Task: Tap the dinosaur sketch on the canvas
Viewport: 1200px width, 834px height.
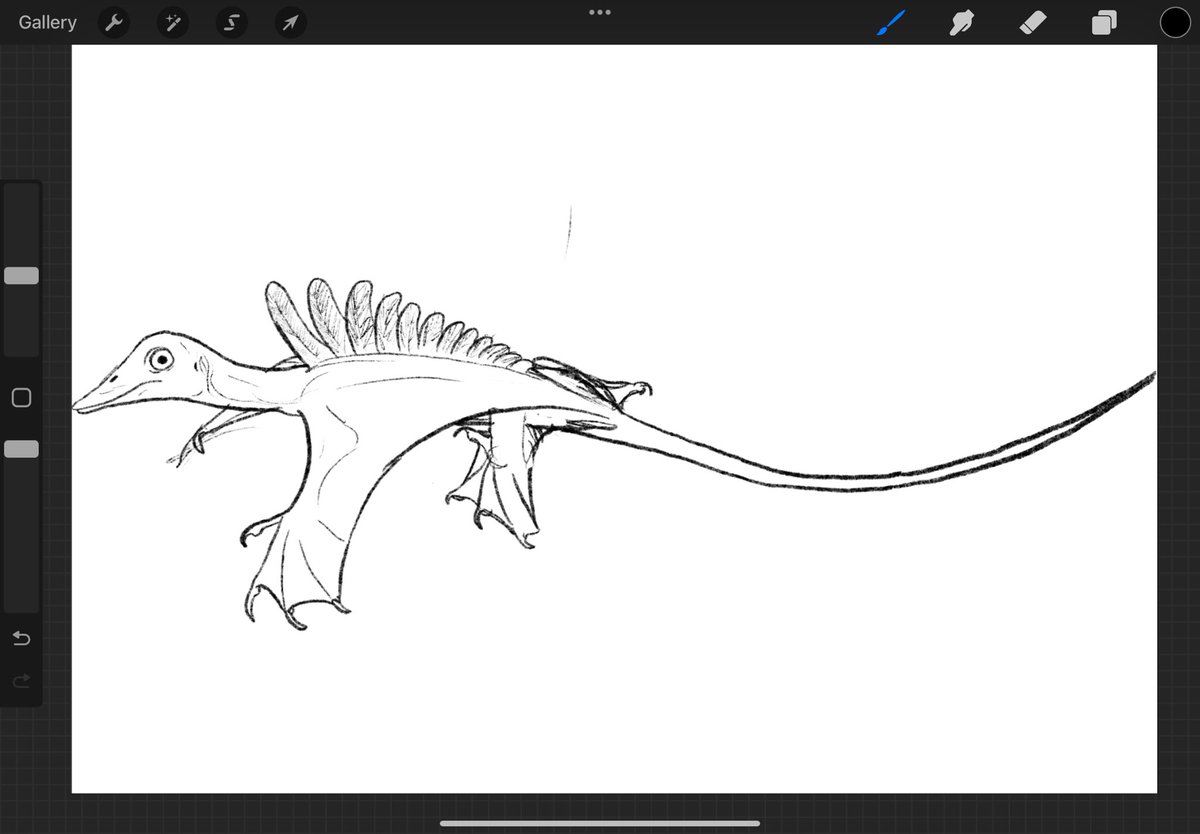Action: (350, 400)
